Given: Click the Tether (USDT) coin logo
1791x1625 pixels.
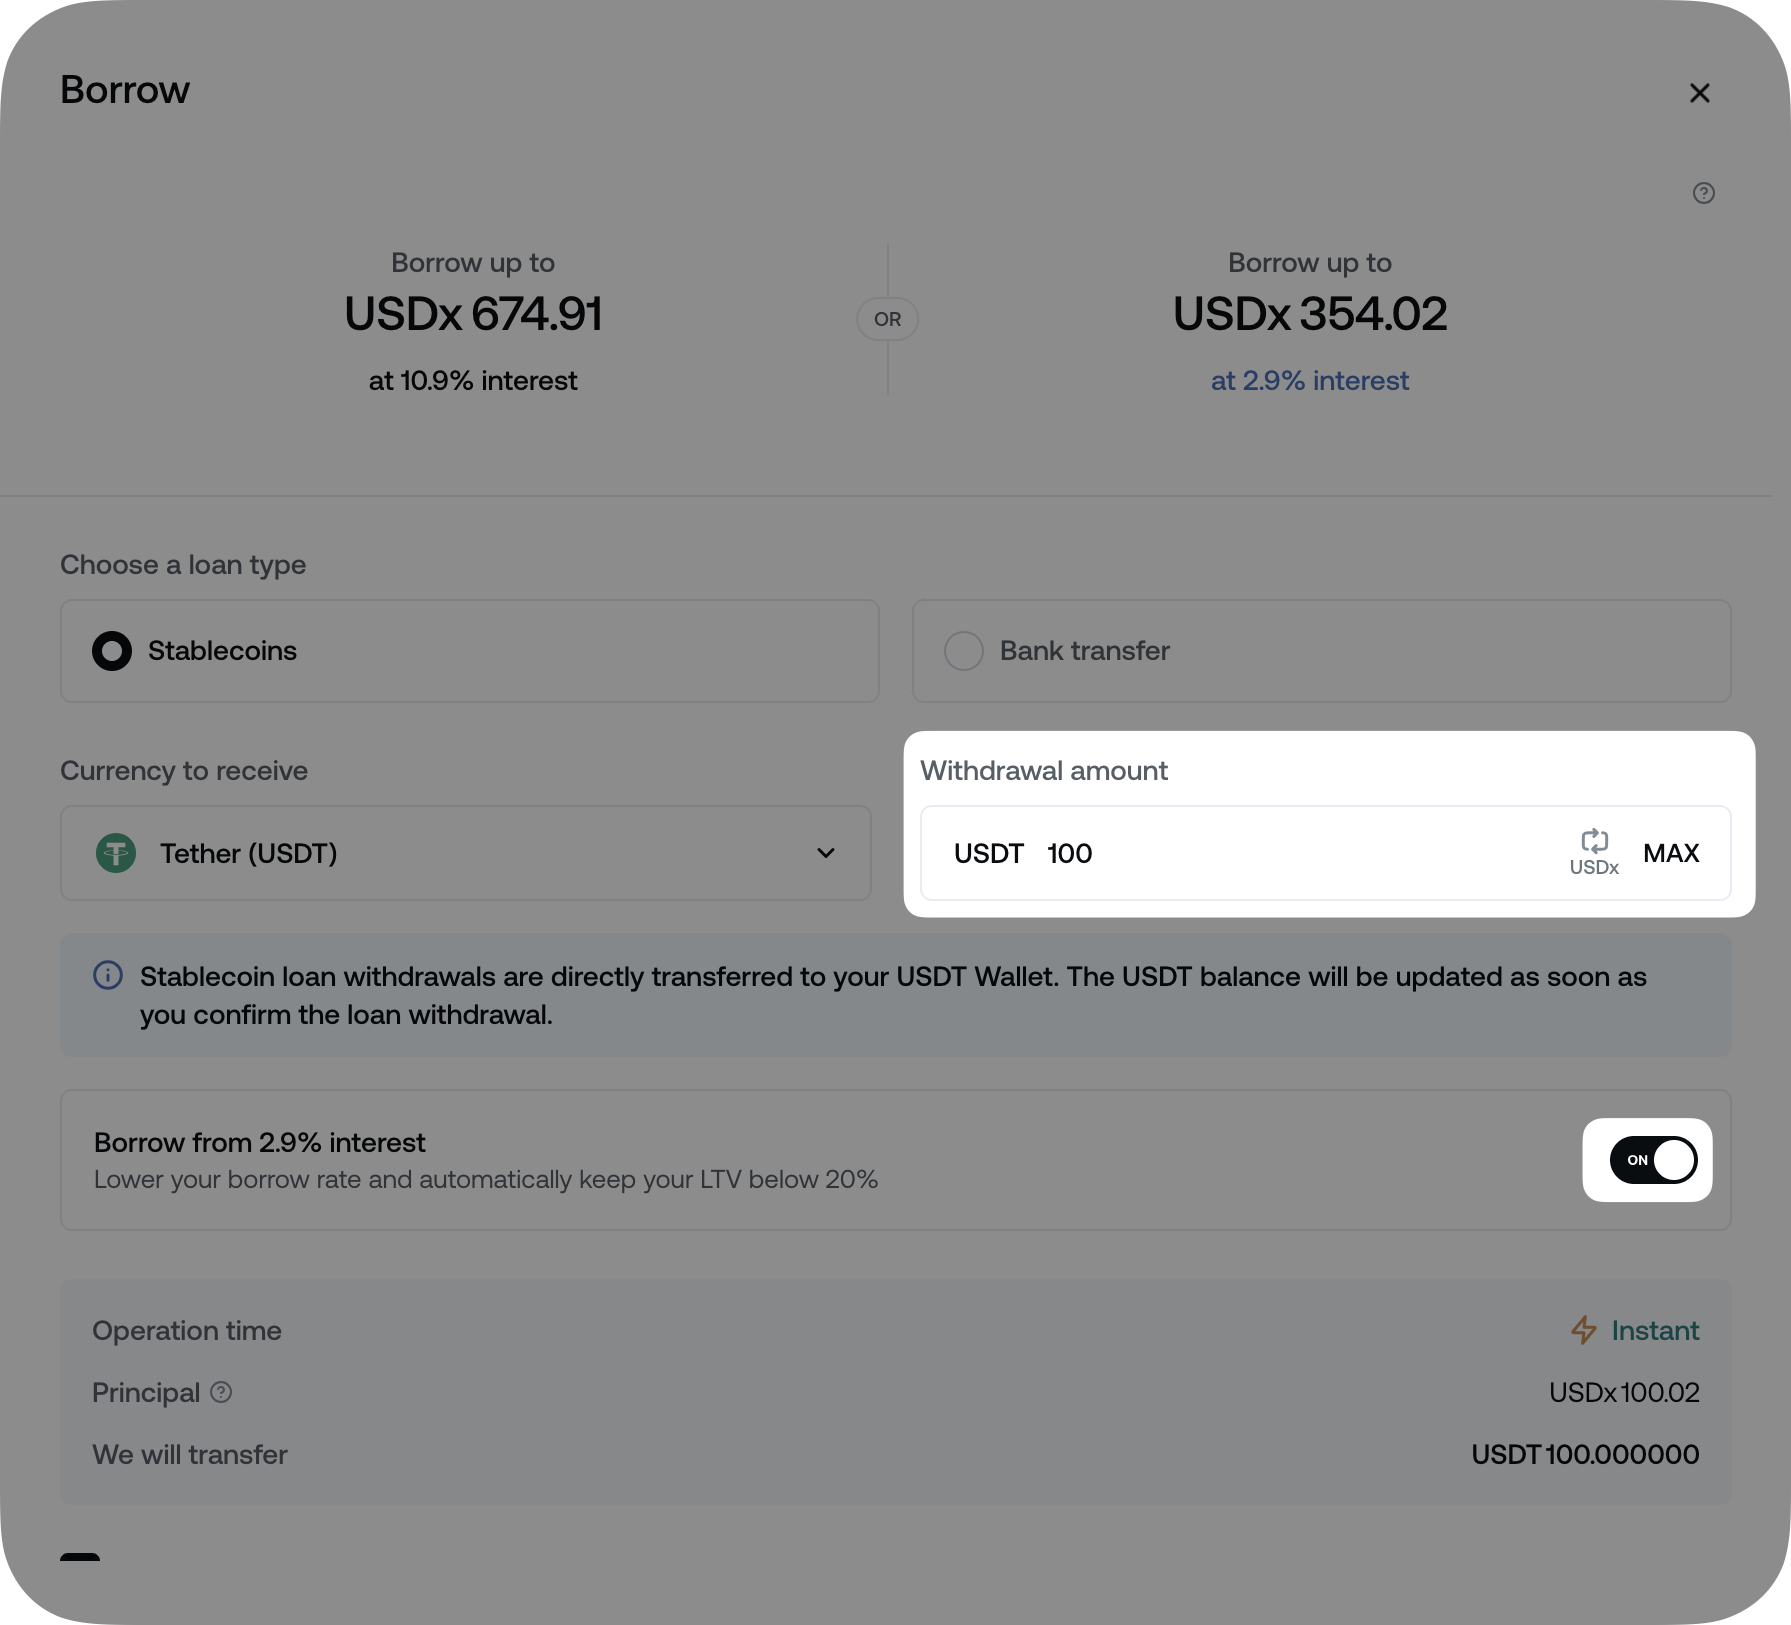Looking at the screenshot, I should [x=116, y=853].
